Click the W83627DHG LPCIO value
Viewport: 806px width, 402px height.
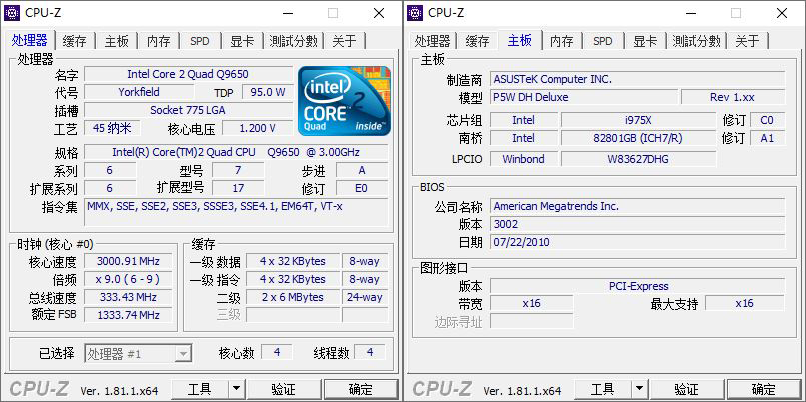638,159
